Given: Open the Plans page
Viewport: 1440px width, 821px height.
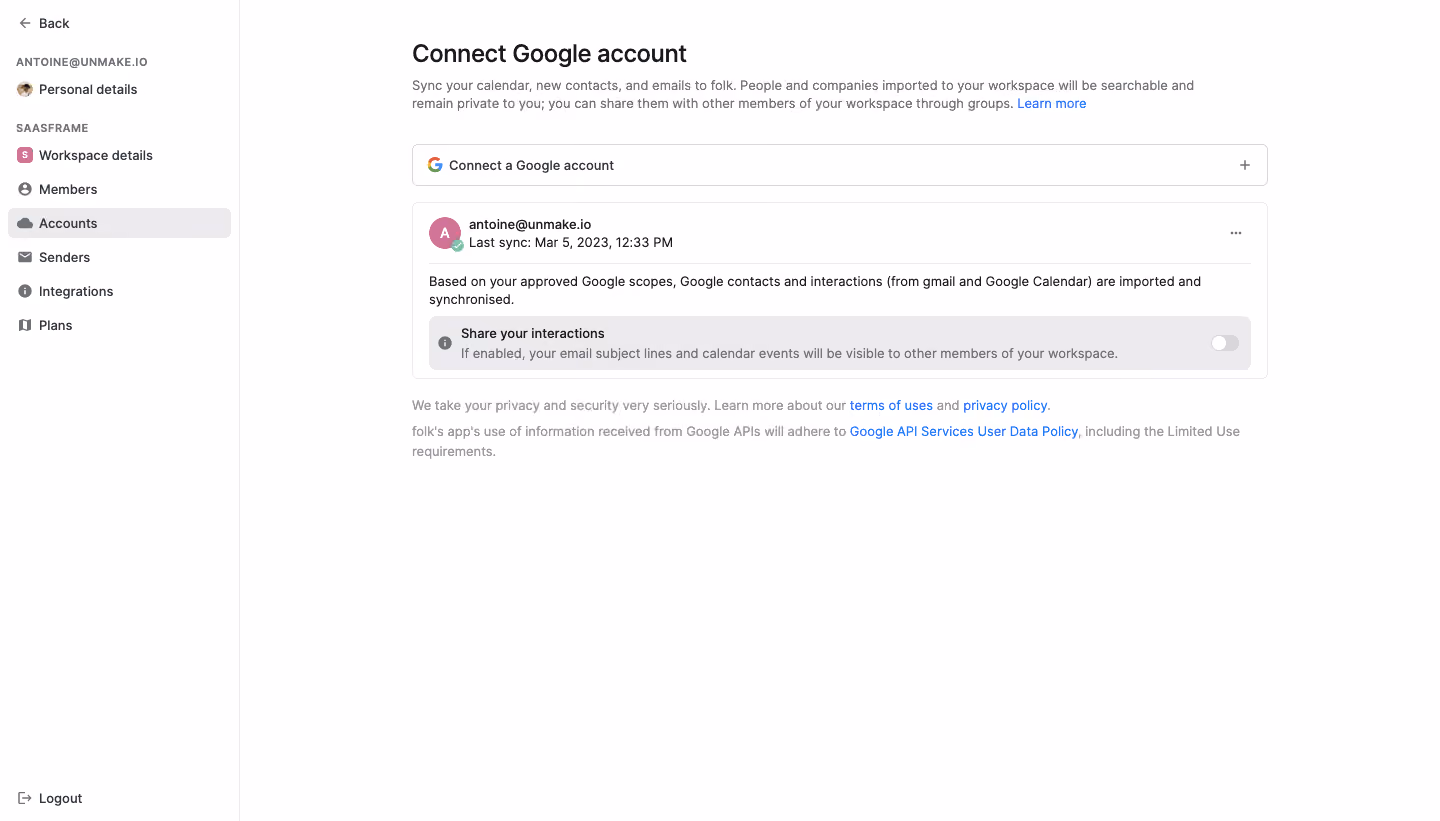Looking at the screenshot, I should pos(119,325).
